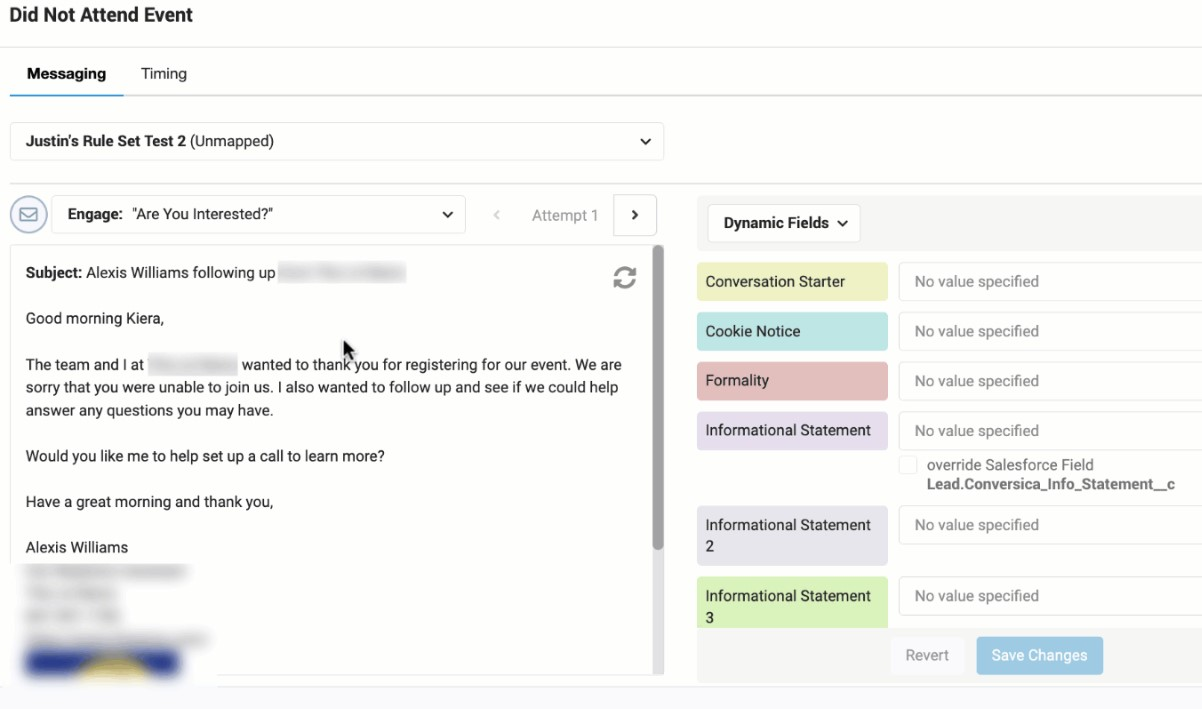Click the Conversation Starter value field
This screenshot has height=709, width=1202.
1050,282
